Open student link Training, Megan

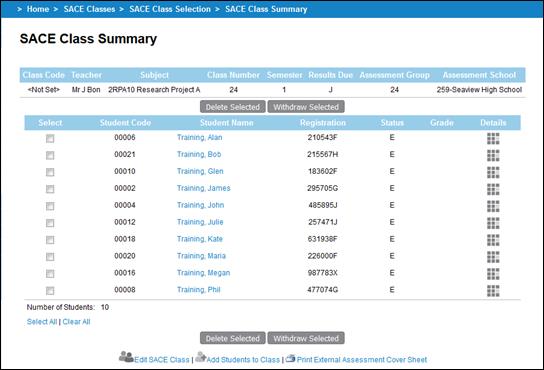coord(204,273)
